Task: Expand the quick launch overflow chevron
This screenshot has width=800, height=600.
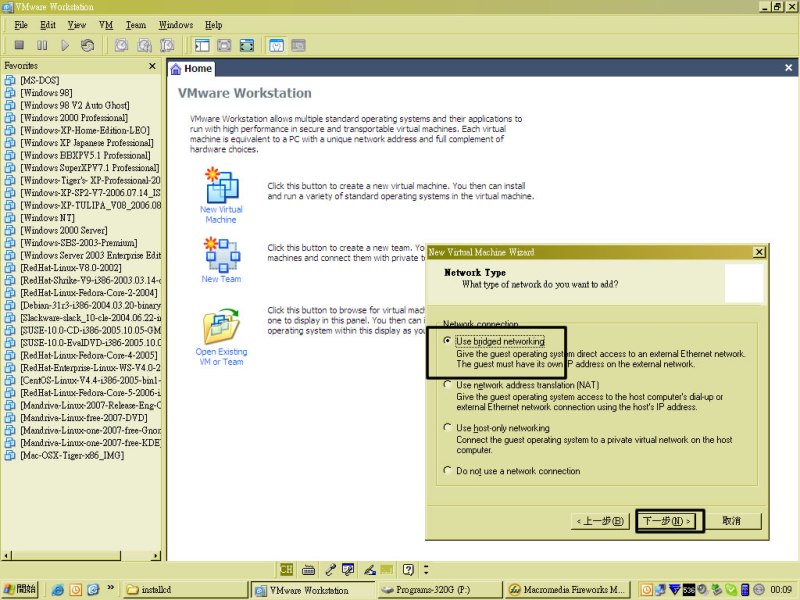Action: point(110,588)
